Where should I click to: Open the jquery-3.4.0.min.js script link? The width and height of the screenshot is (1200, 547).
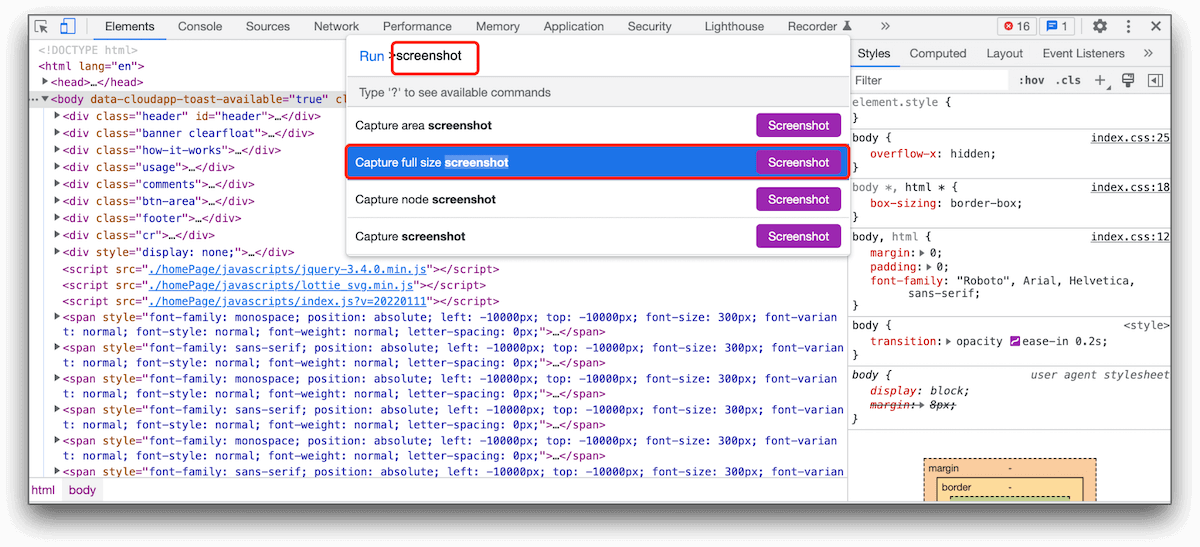pos(288,270)
